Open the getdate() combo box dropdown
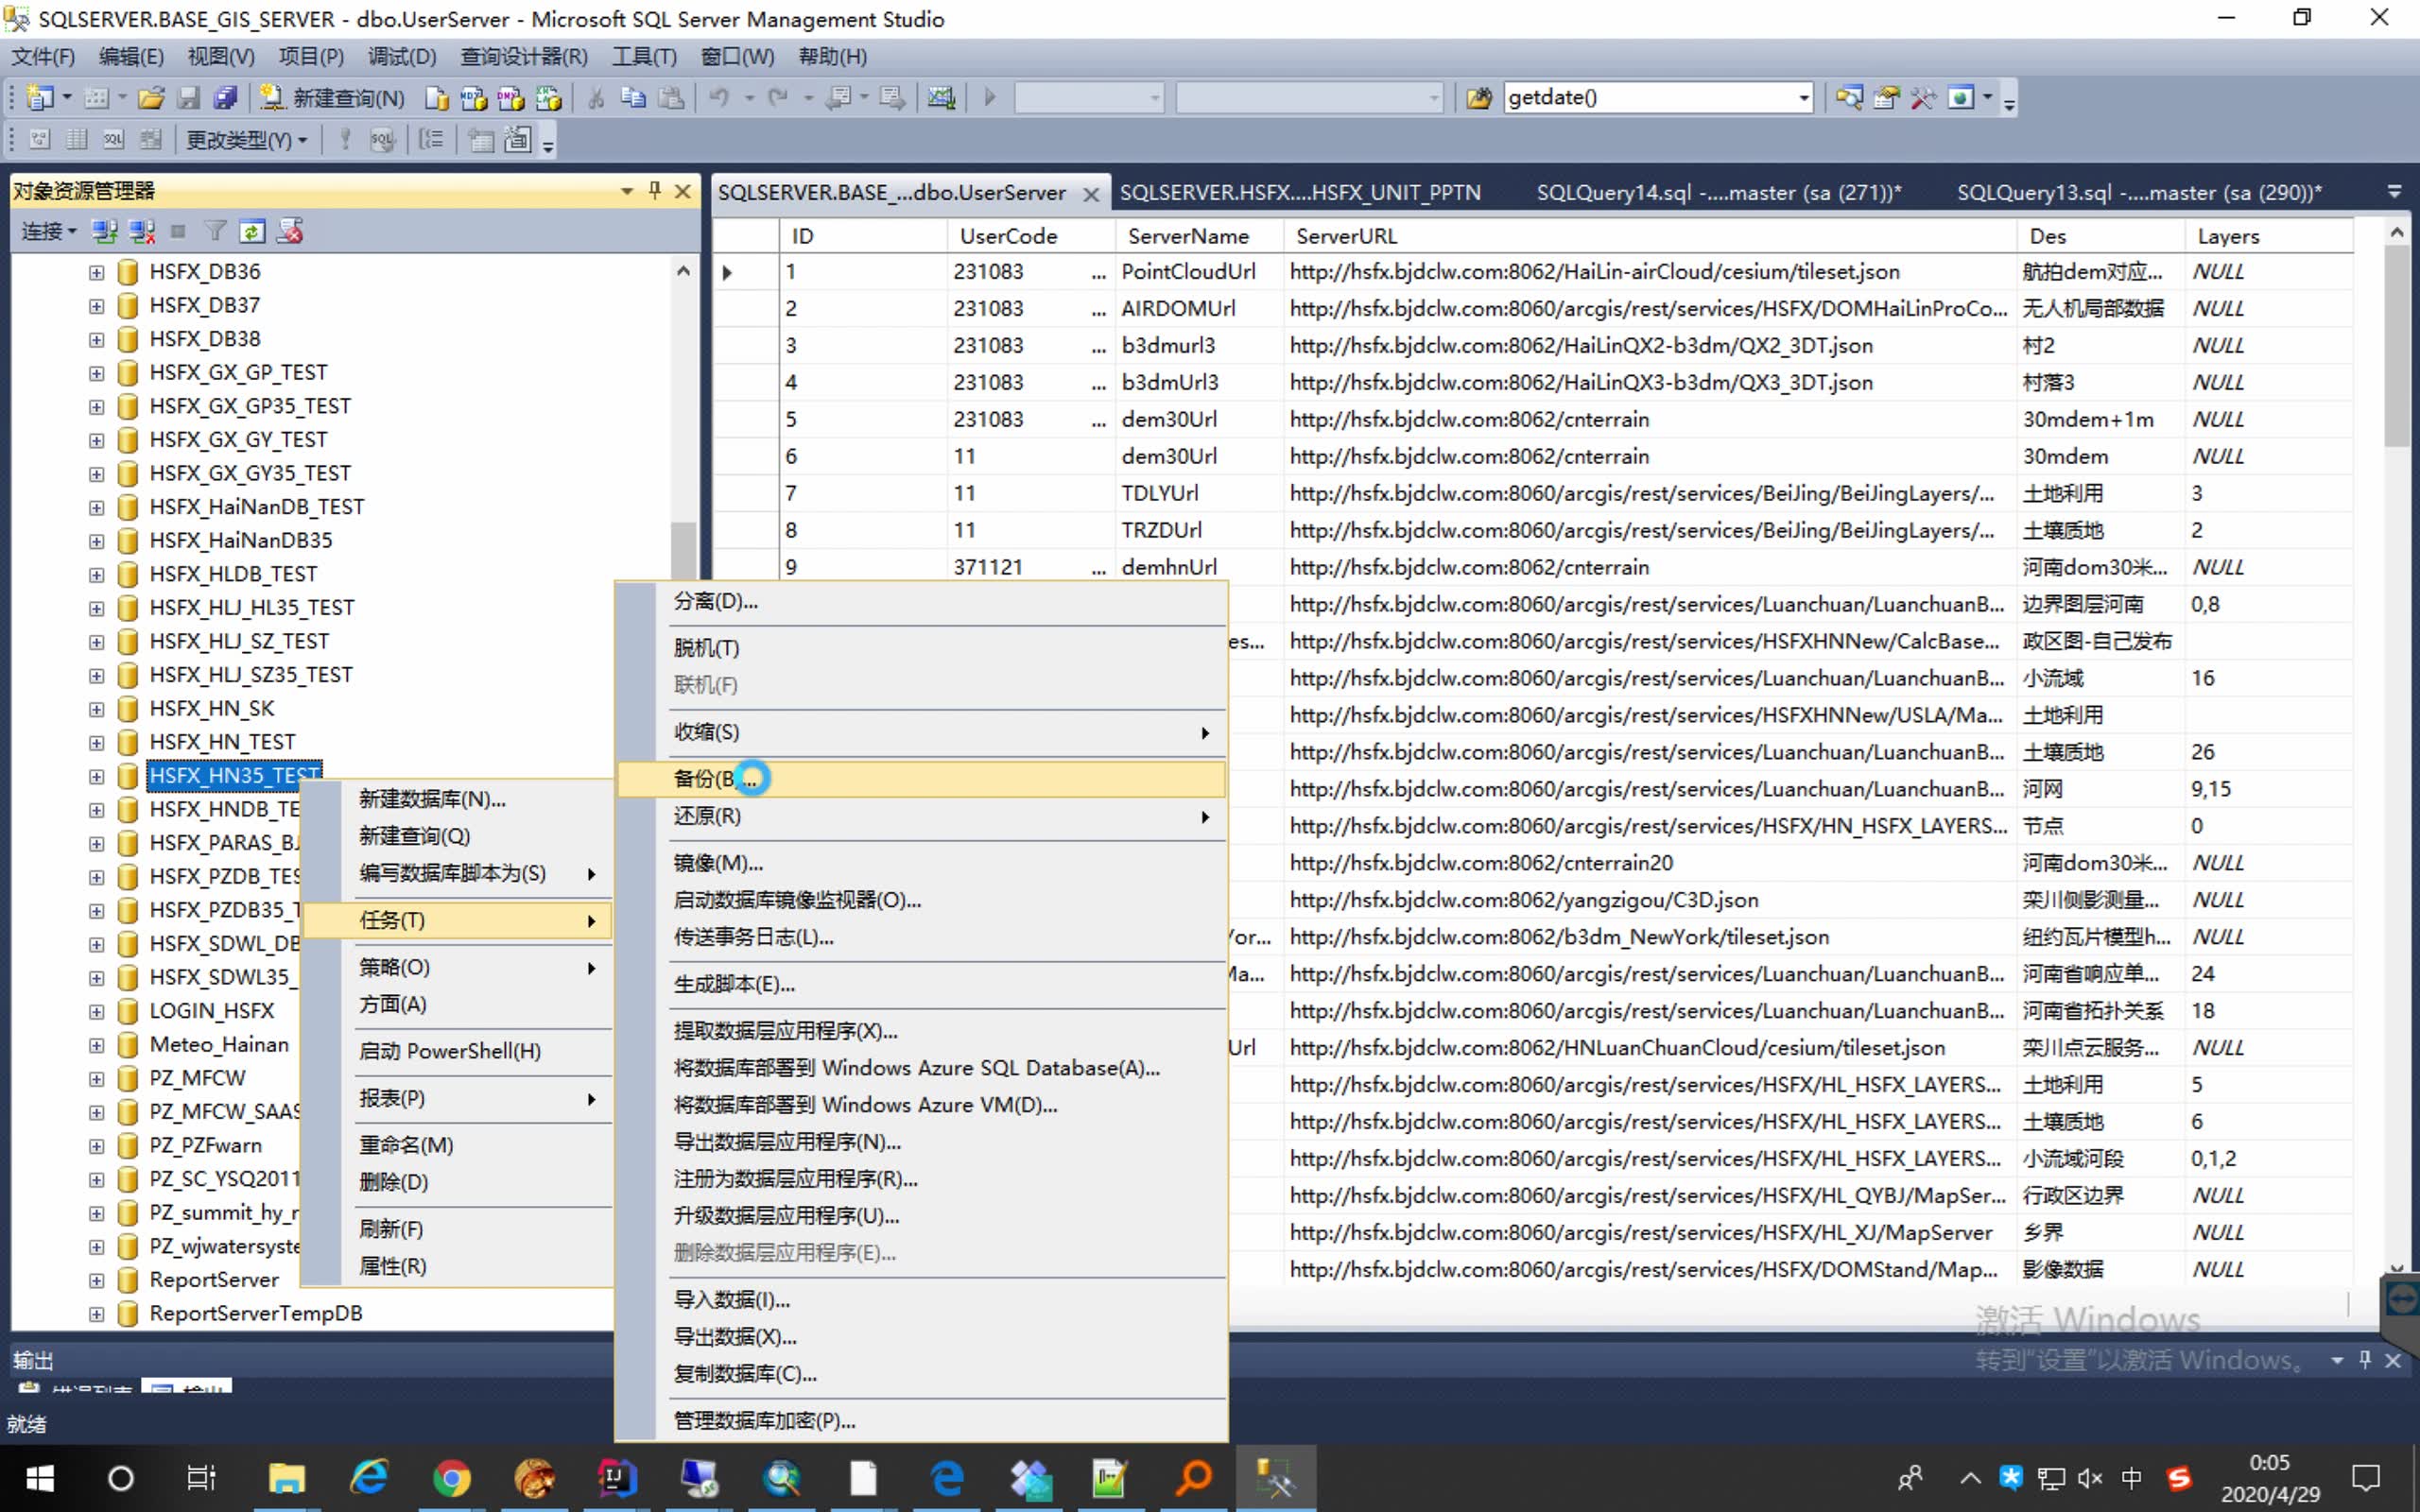 1803,97
